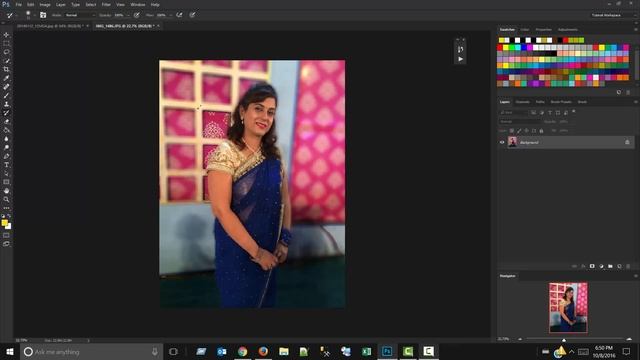Open the Tool Preset picker

(x=11, y=15)
